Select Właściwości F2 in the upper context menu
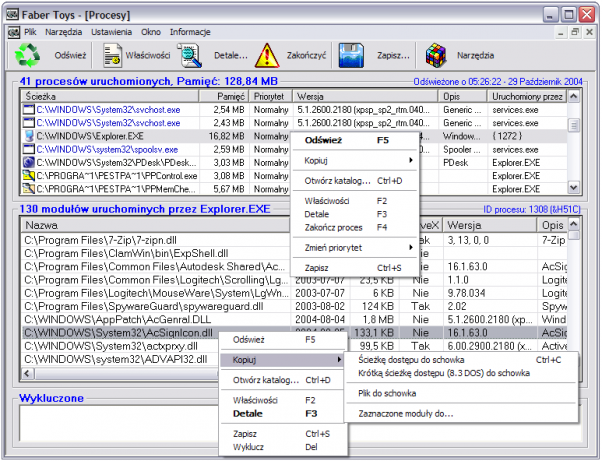 pos(354,201)
